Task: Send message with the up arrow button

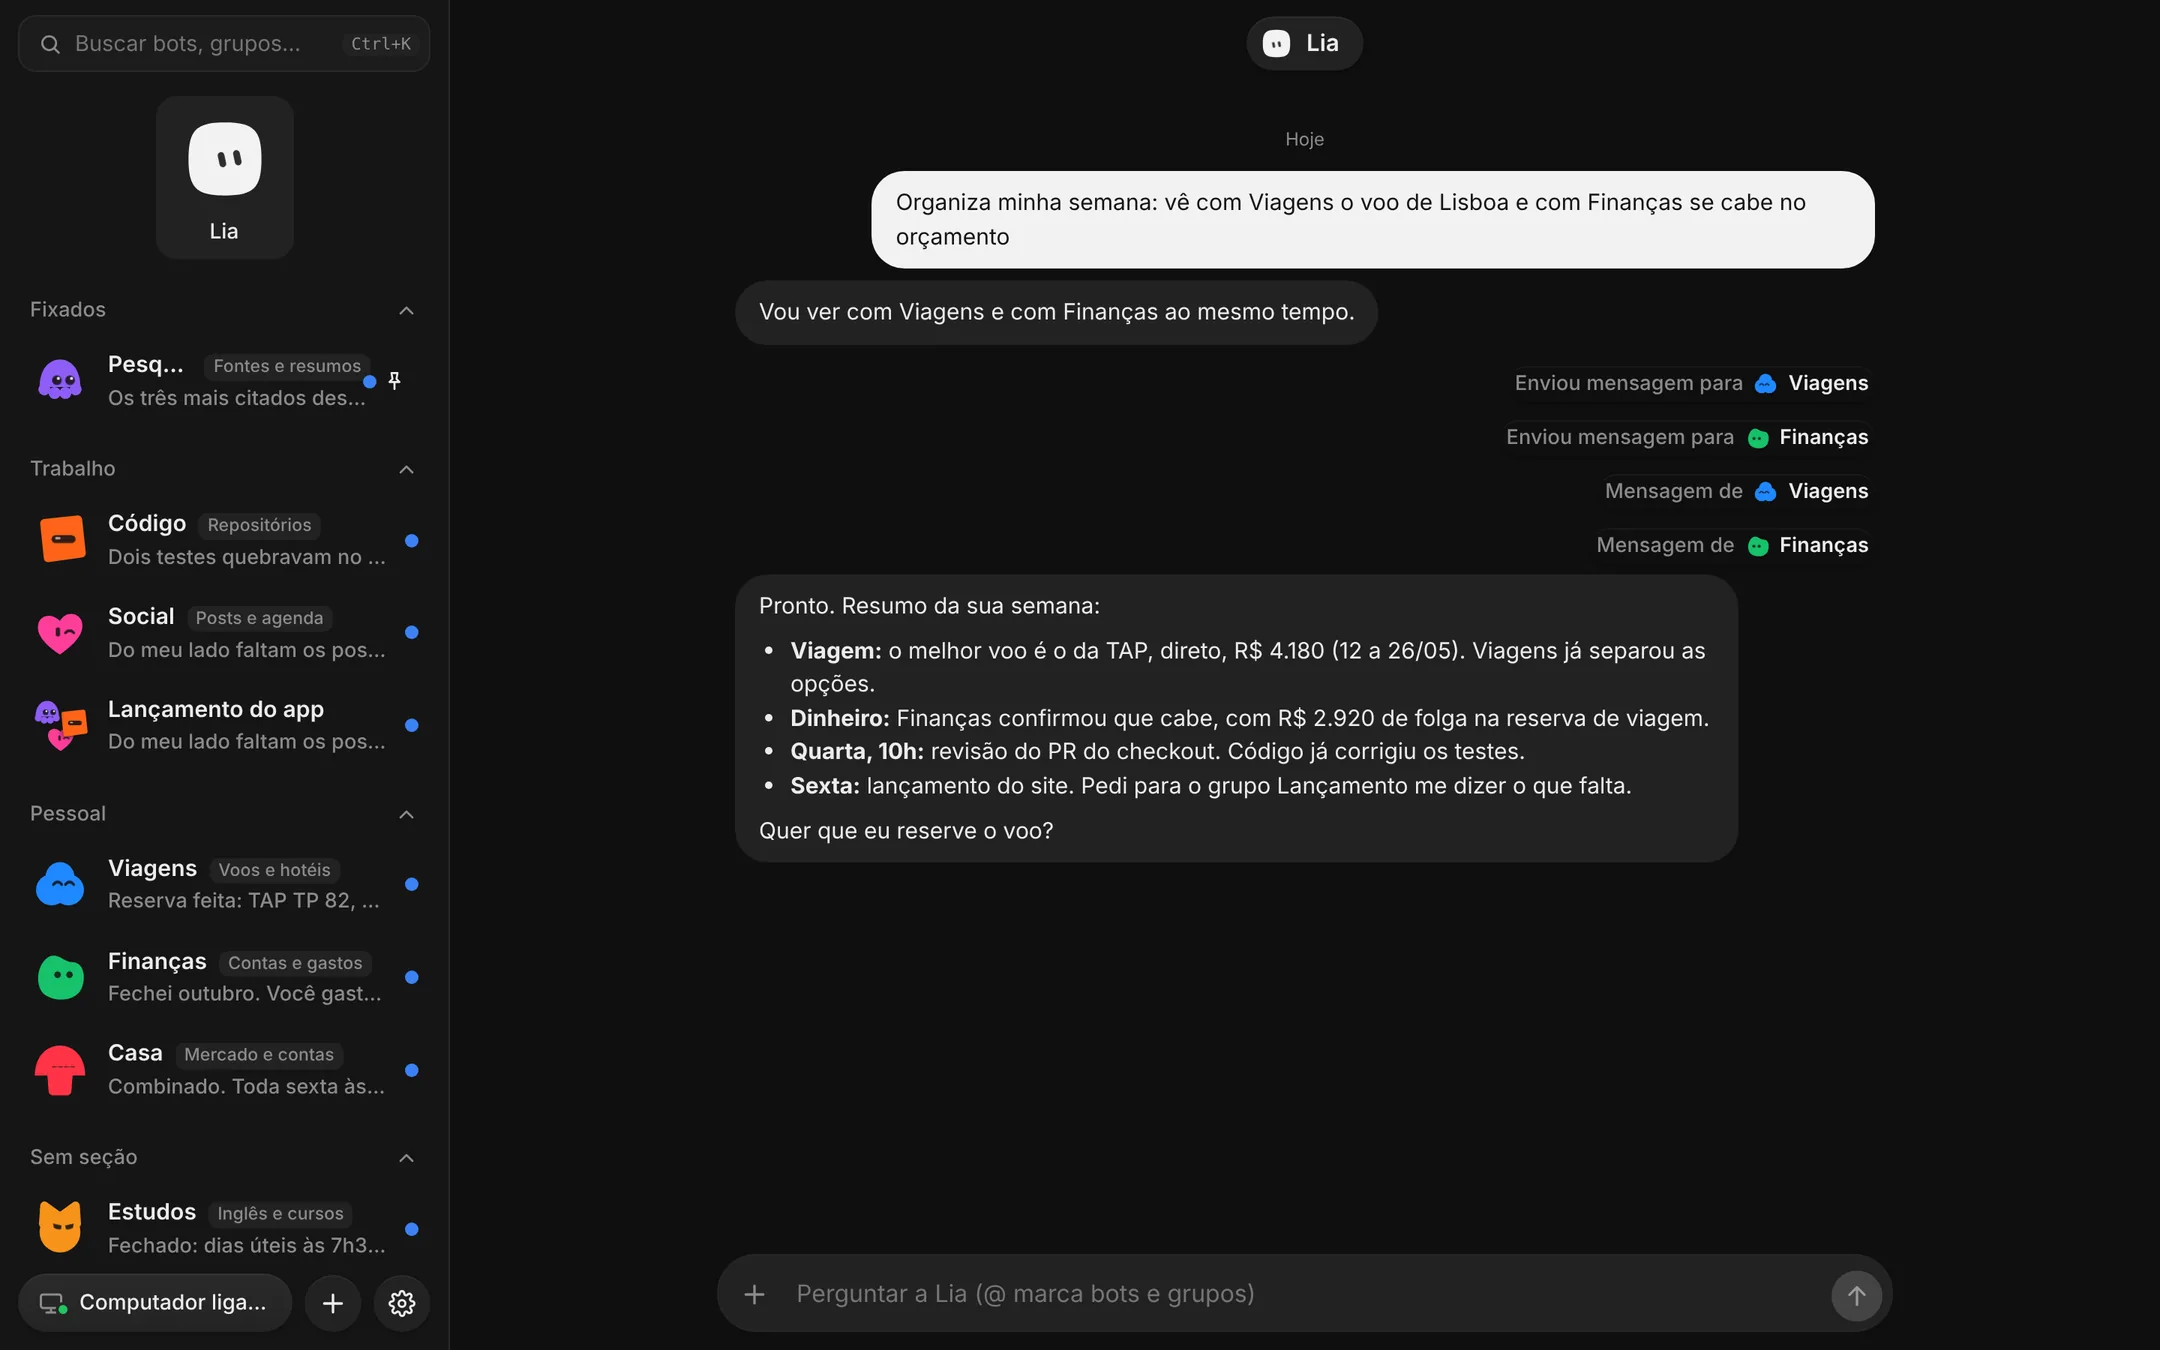Action: (1856, 1295)
